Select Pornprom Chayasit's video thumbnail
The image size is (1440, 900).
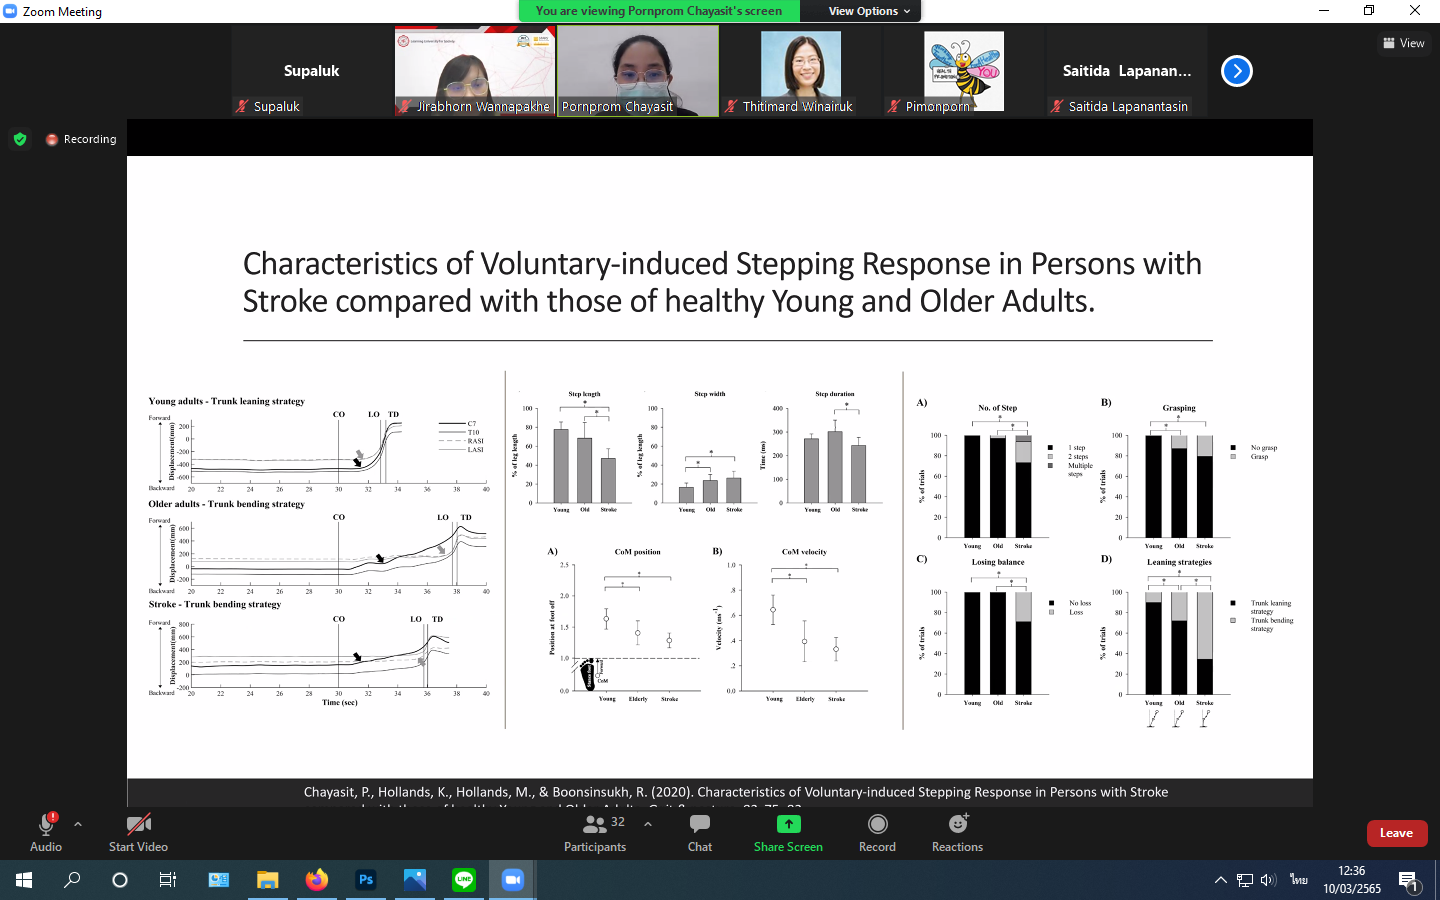(x=638, y=71)
